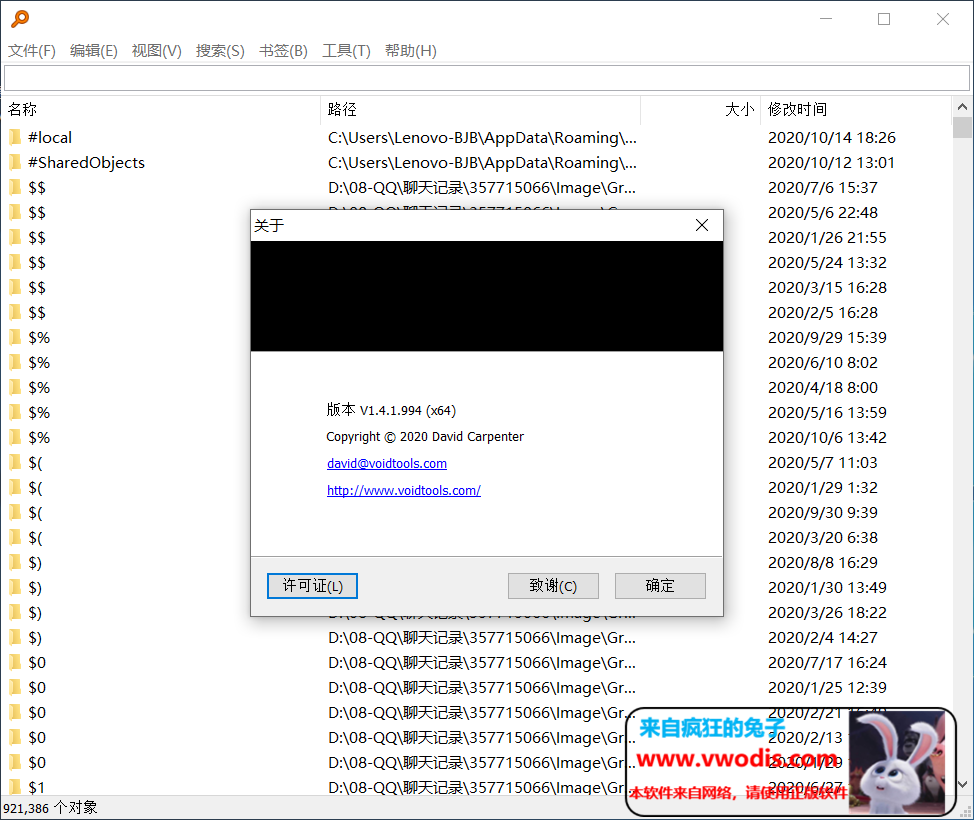The image size is (974, 820).
Task: Click the folder icon beside the first $$ entry
Action: [14, 187]
